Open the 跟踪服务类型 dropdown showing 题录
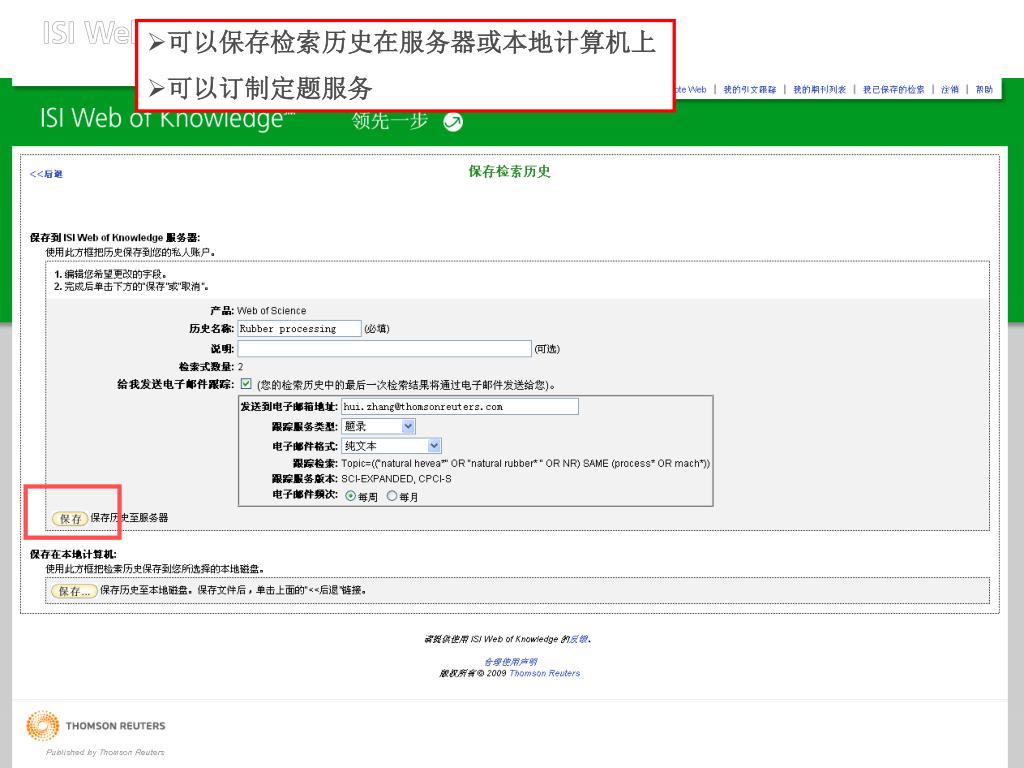This screenshot has height=768, width=1024. (378, 426)
